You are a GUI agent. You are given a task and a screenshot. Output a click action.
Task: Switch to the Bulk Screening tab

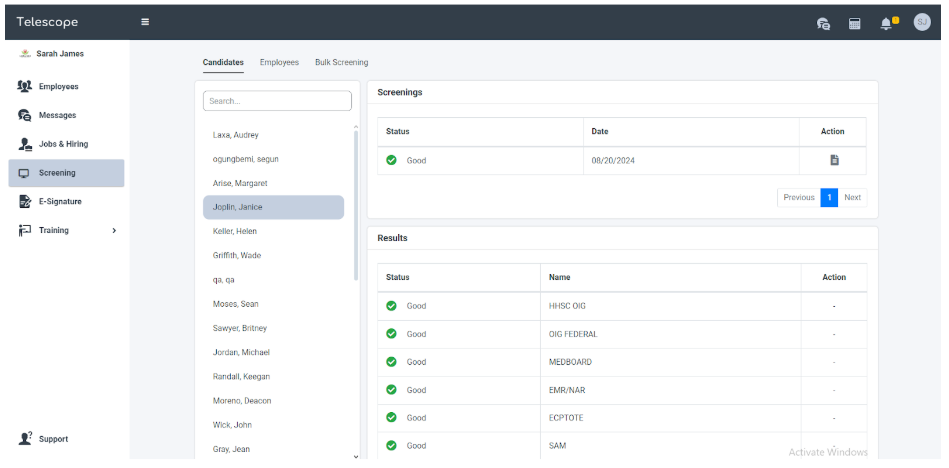point(341,62)
